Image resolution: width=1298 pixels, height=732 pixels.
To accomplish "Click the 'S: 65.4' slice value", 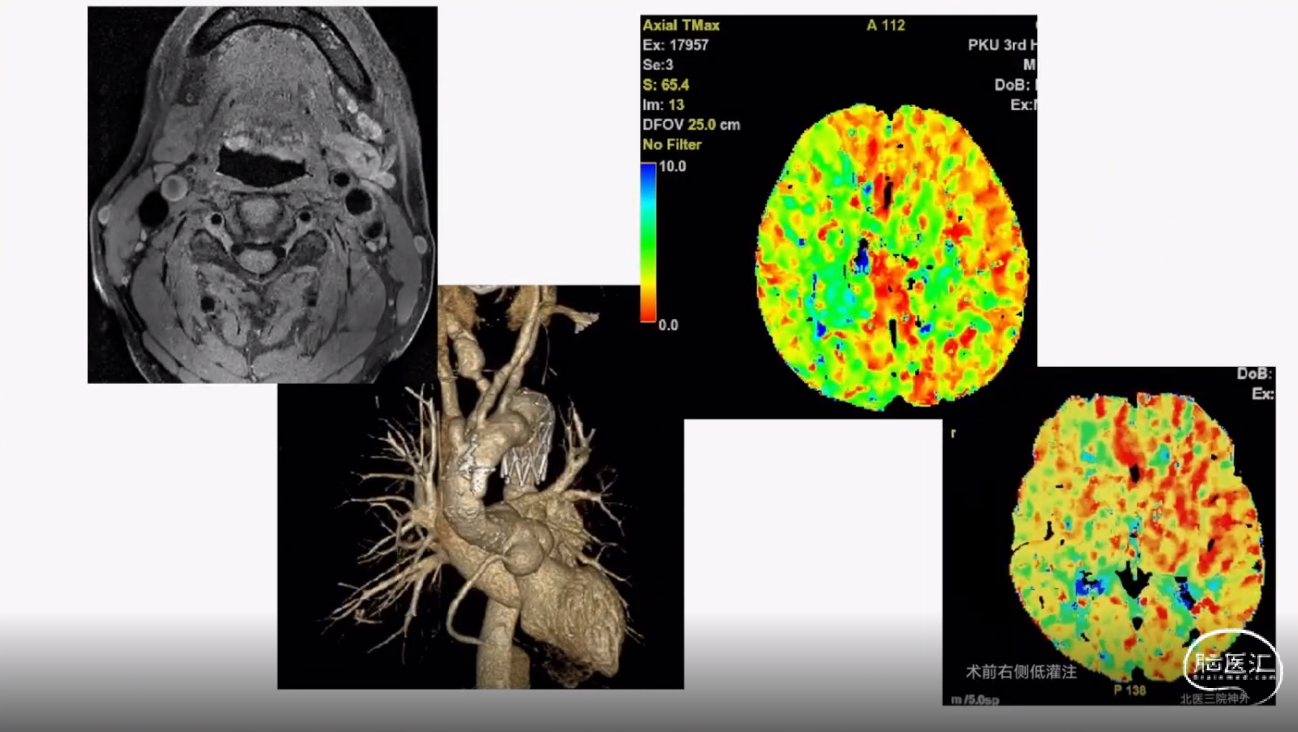I will [665, 85].
